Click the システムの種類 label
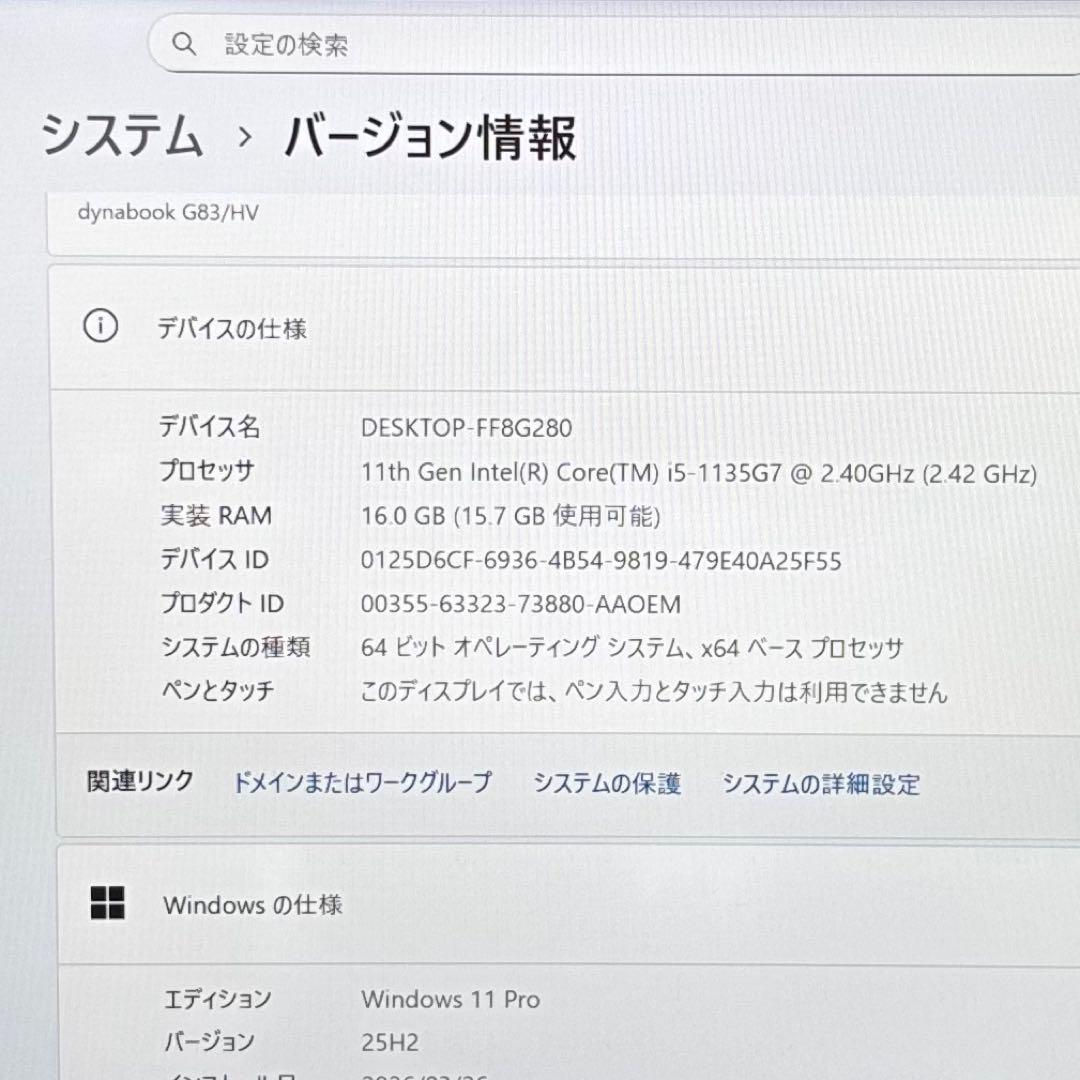 pos(236,647)
